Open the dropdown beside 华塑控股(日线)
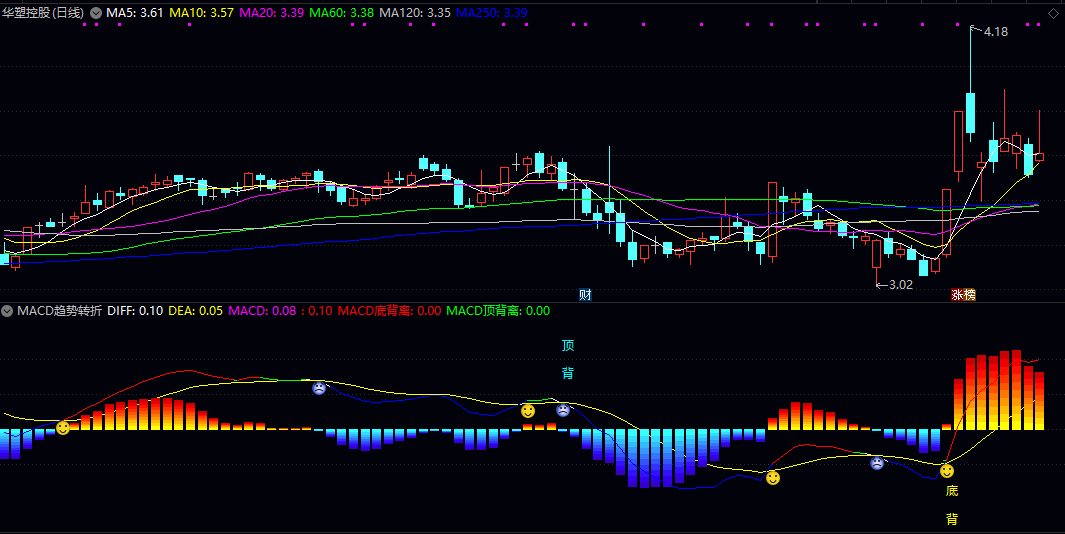This screenshot has width=1065, height=534. tap(96, 13)
